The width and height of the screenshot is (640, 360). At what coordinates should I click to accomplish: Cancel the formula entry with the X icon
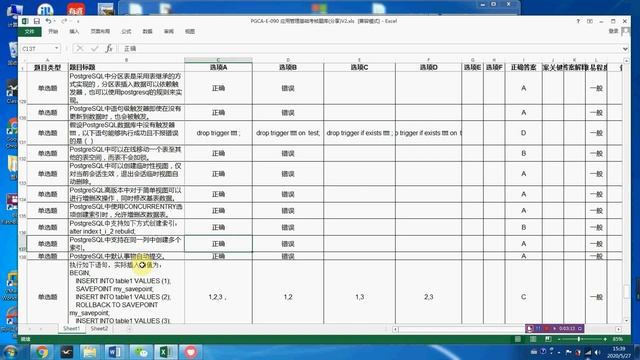click(x=80, y=49)
